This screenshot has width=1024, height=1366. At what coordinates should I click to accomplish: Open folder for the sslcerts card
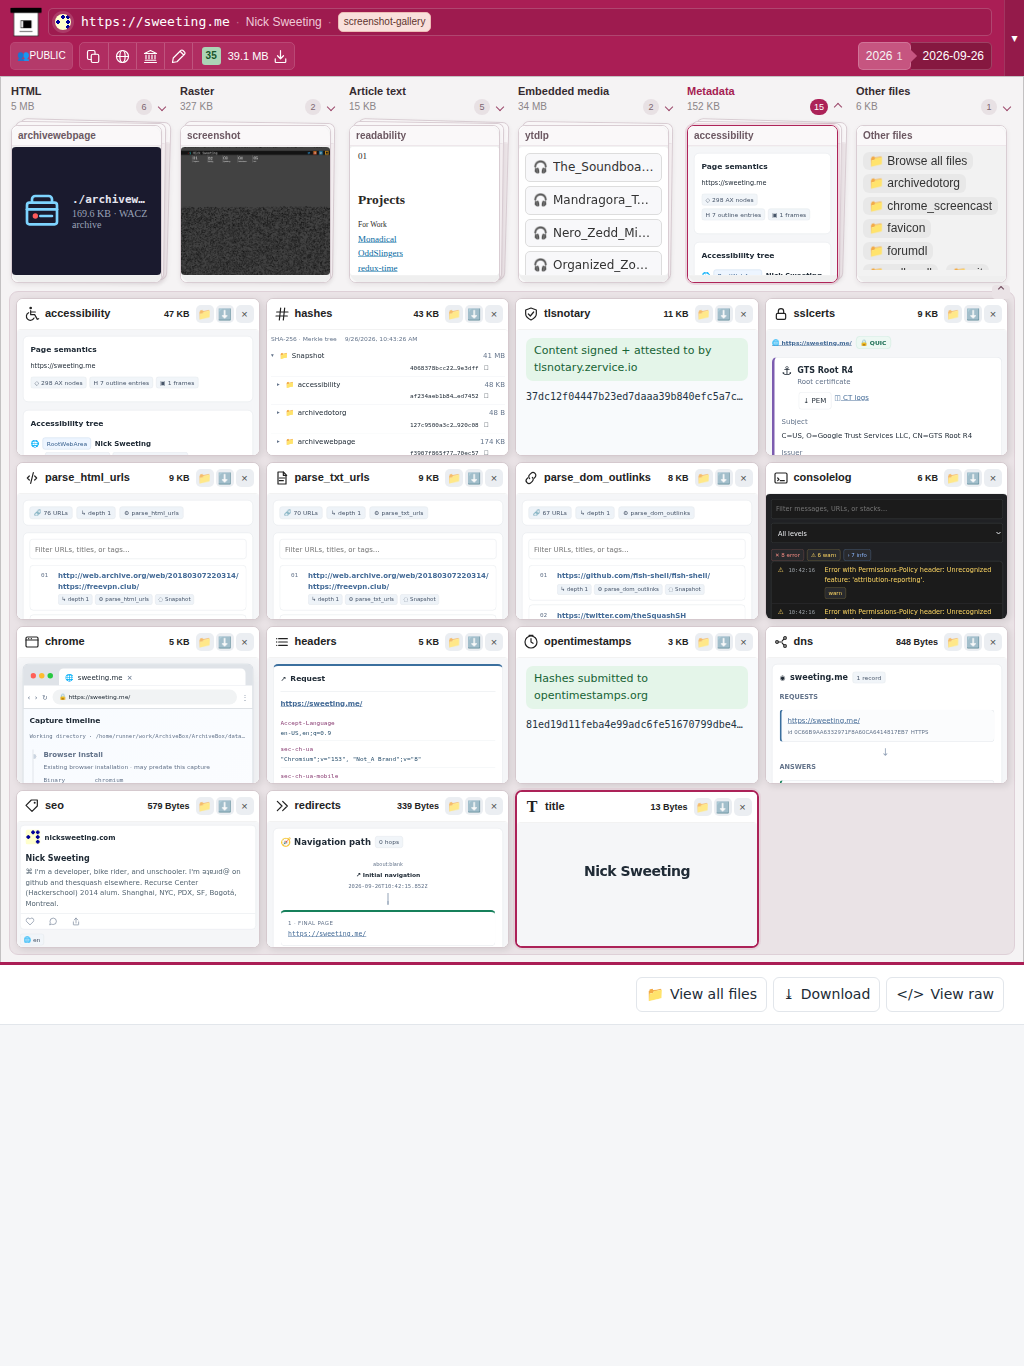point(953,314)
